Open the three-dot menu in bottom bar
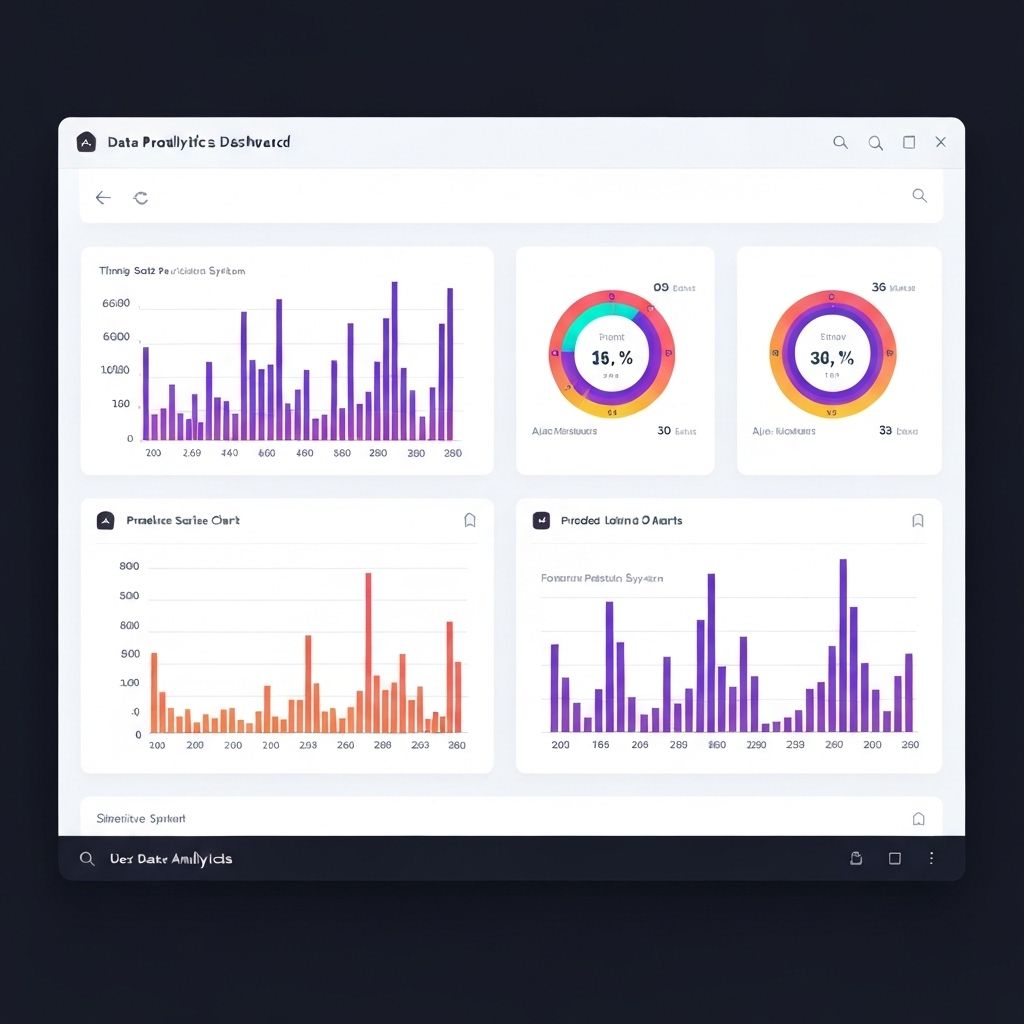 click(931, 858)
